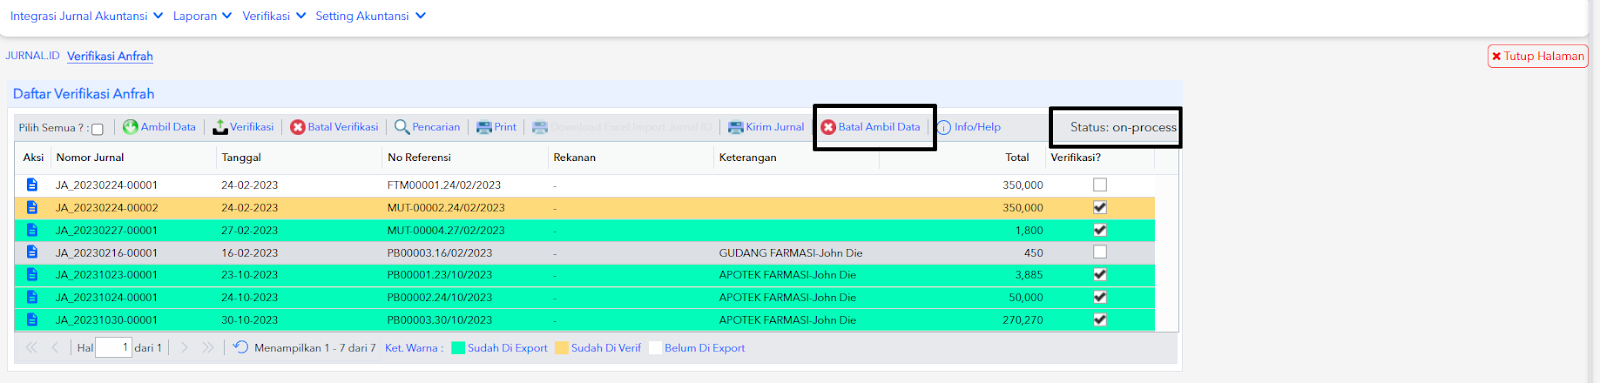
Task: Expand Integrasi Jurnal Akuntansi menu
Action: click(87, 16)
